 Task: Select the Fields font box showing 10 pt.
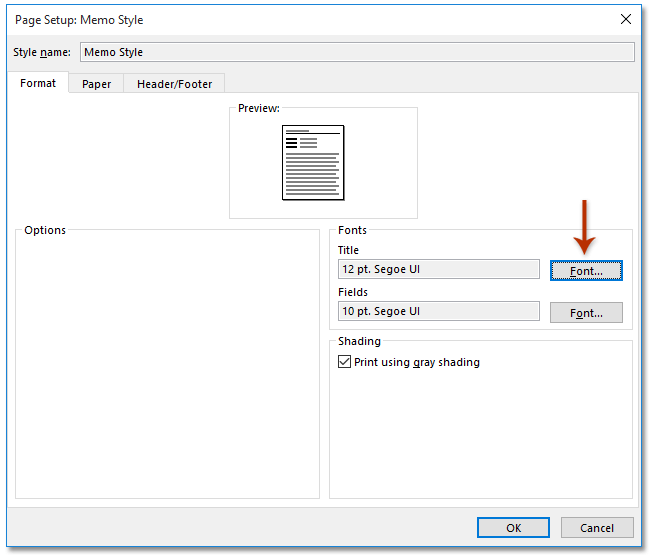tap(439, 311)
